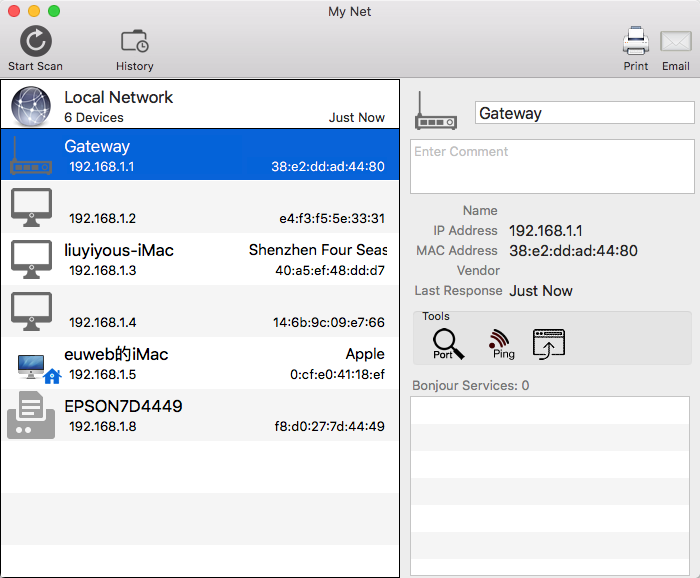
Task: Click the router icon in details panel
Action: (x=436, y=111)
